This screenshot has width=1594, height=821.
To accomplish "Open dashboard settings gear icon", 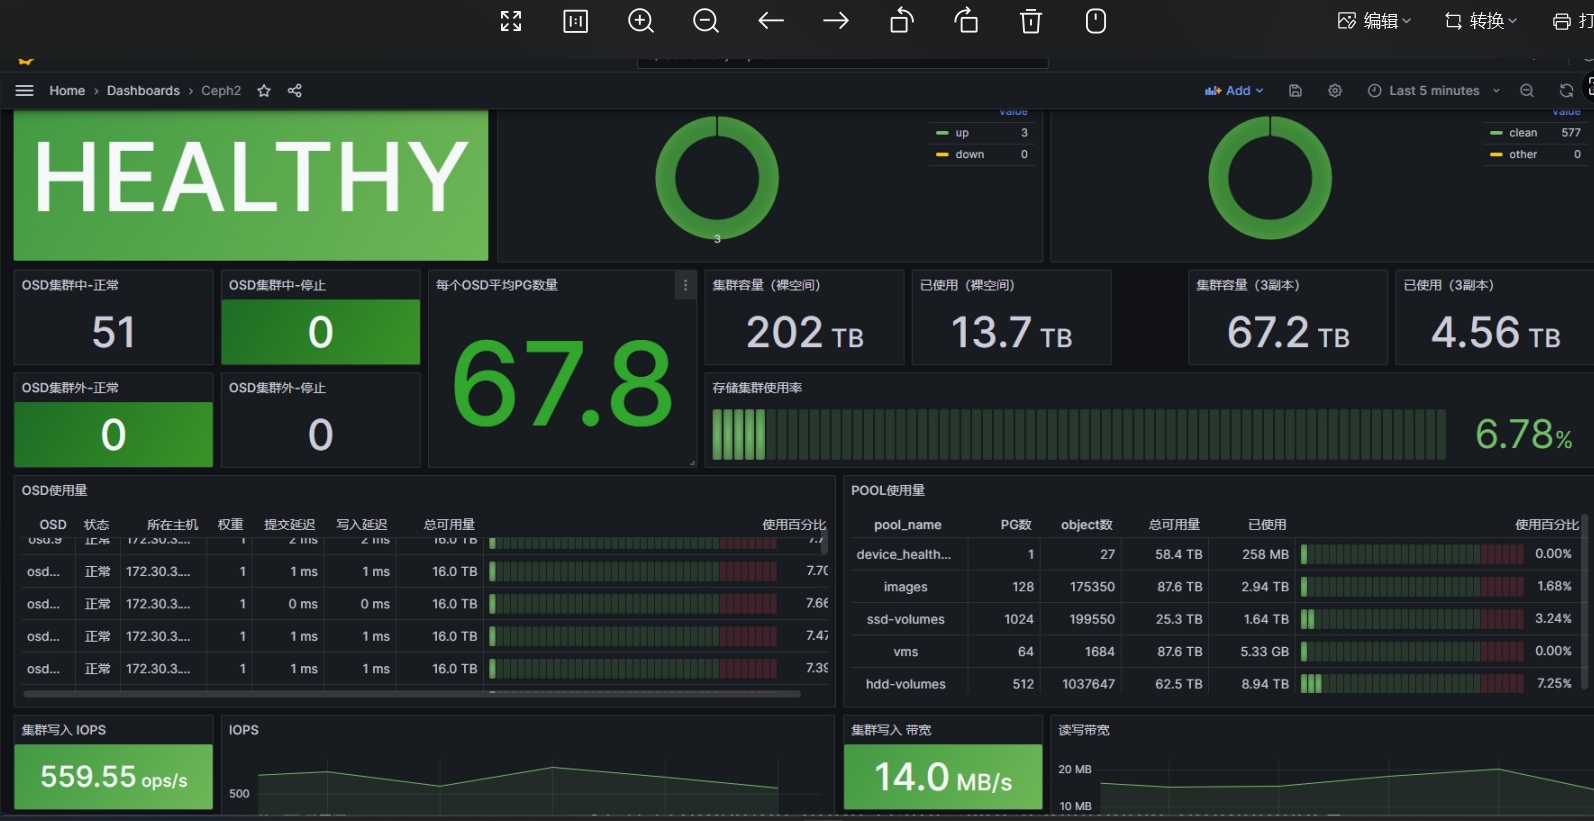I will [1335, 90].
